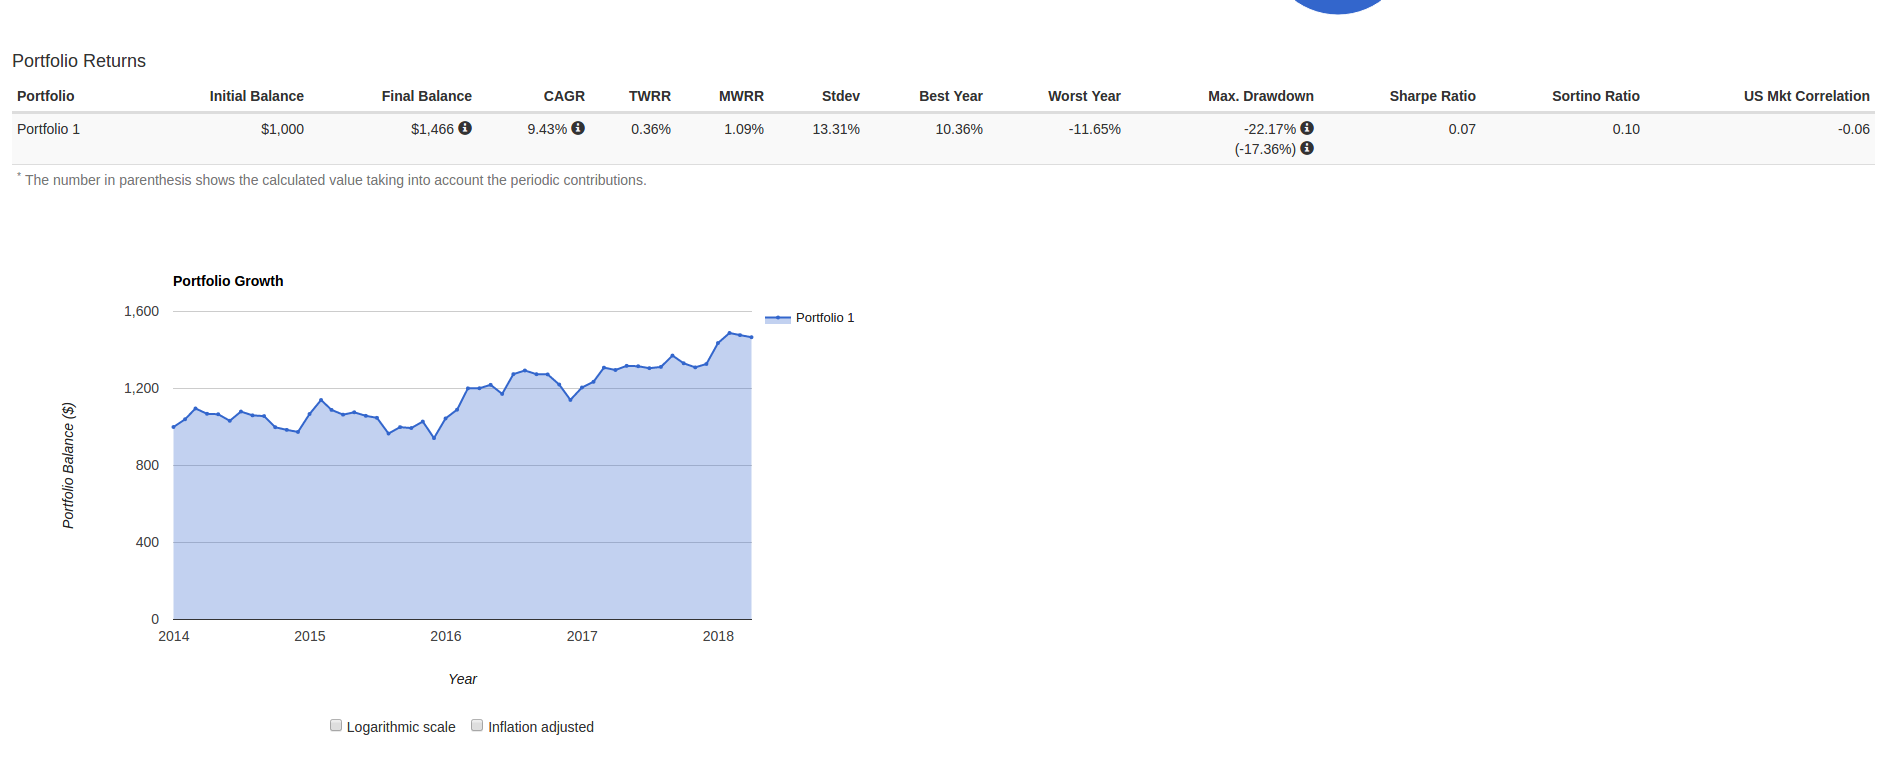
Task: Click the blue shaded chart area
Action: (x=462, y=520)
